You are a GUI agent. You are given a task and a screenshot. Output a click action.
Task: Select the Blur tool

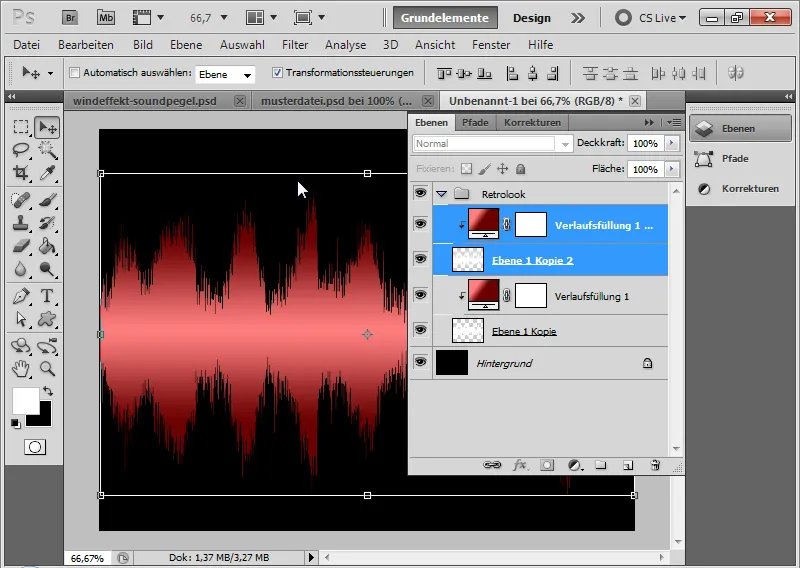coord(21,269)
